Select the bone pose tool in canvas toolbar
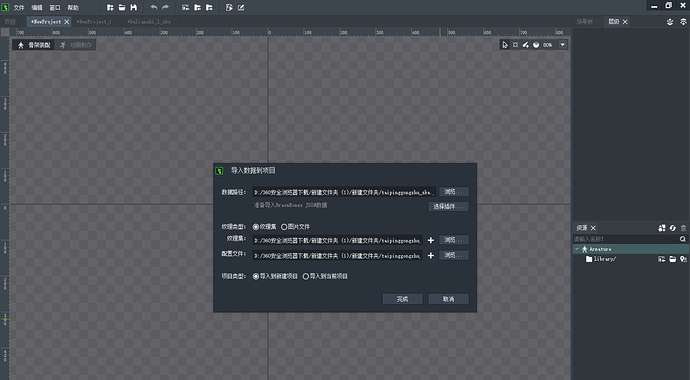The image size is (690, 380). (x=515, y=45)
